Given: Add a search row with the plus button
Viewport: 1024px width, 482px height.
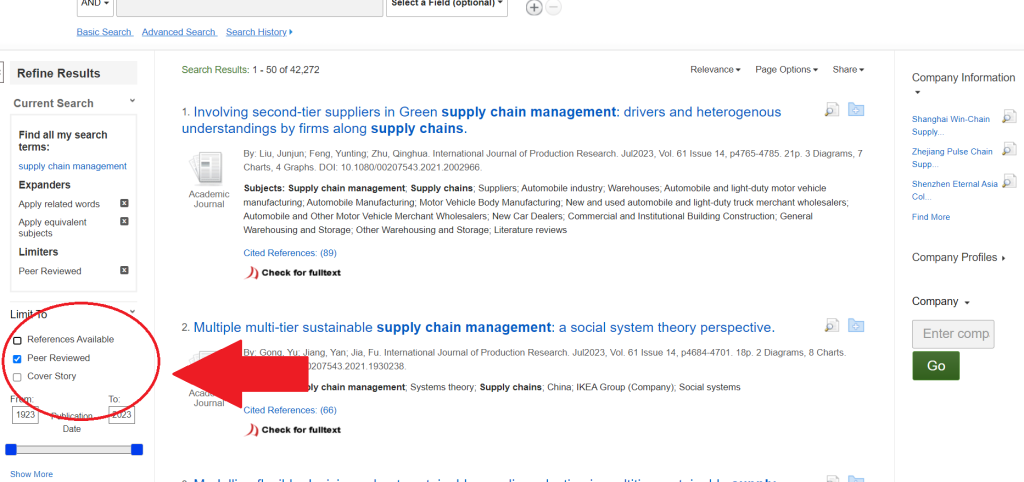Looking at the screenshot, I should click(x=534, y=8).
